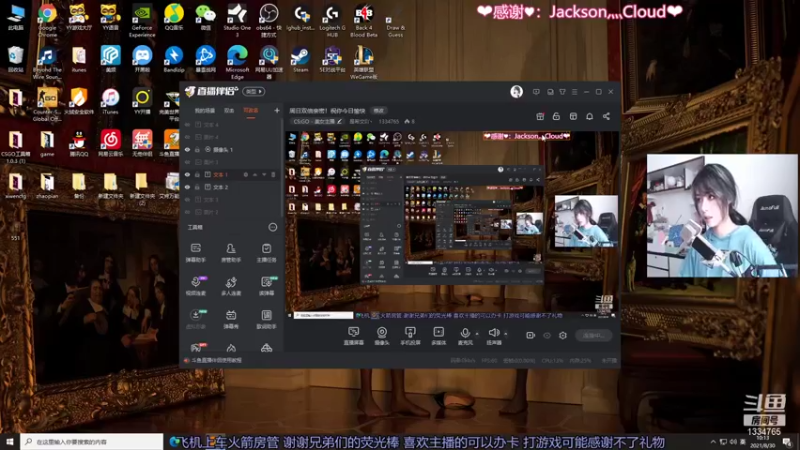Viewport: 800px width, 450px height.
Task: Expand the 房间公告 dropdown
Action: tap(360, 121)
